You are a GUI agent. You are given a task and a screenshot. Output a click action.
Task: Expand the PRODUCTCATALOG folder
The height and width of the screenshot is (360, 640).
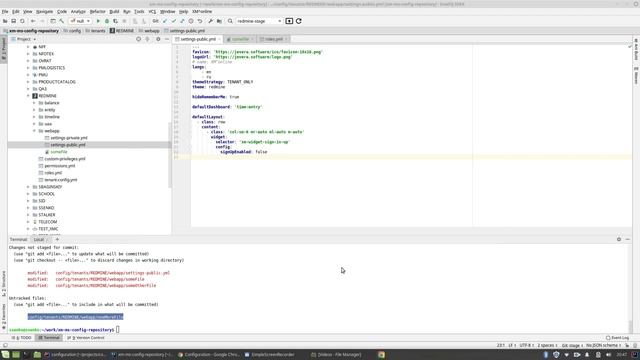(x=29, y=82)
